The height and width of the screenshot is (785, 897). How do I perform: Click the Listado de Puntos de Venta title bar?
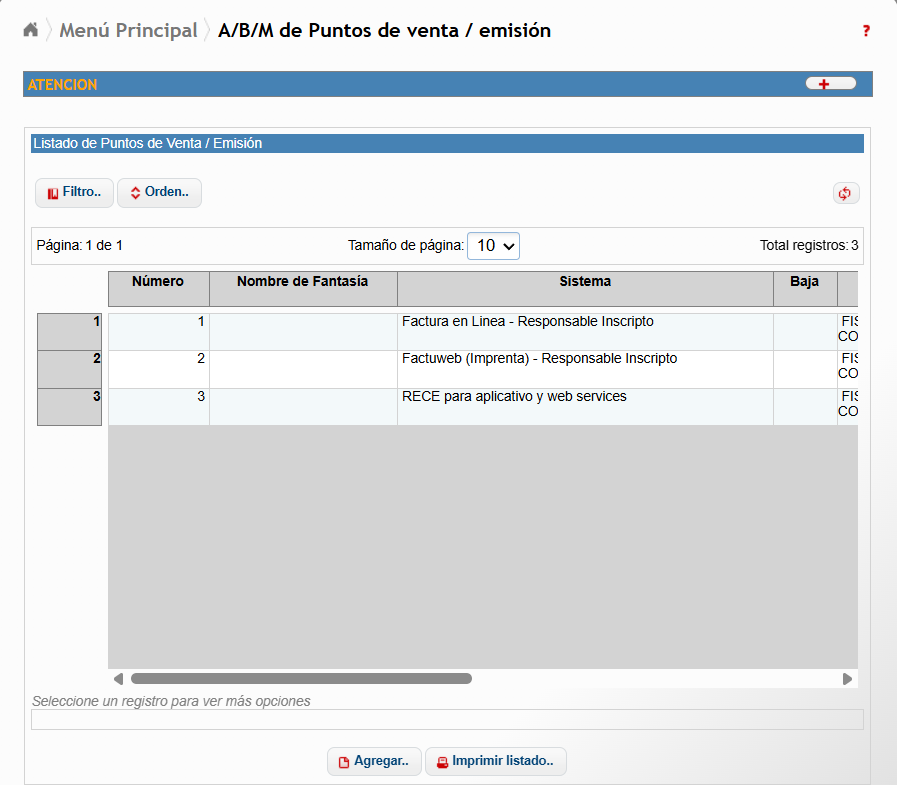click(x=447, y=143)
